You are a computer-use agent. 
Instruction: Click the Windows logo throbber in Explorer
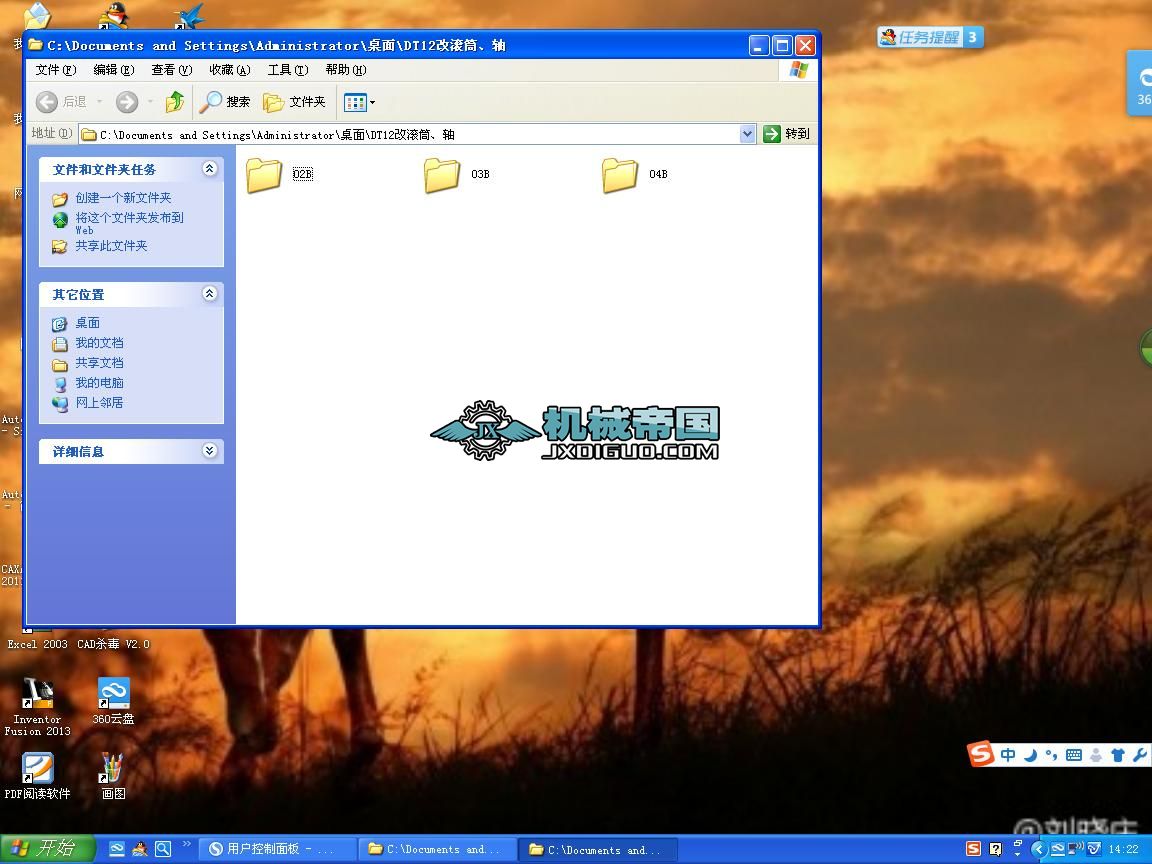[x=799, y=70]
